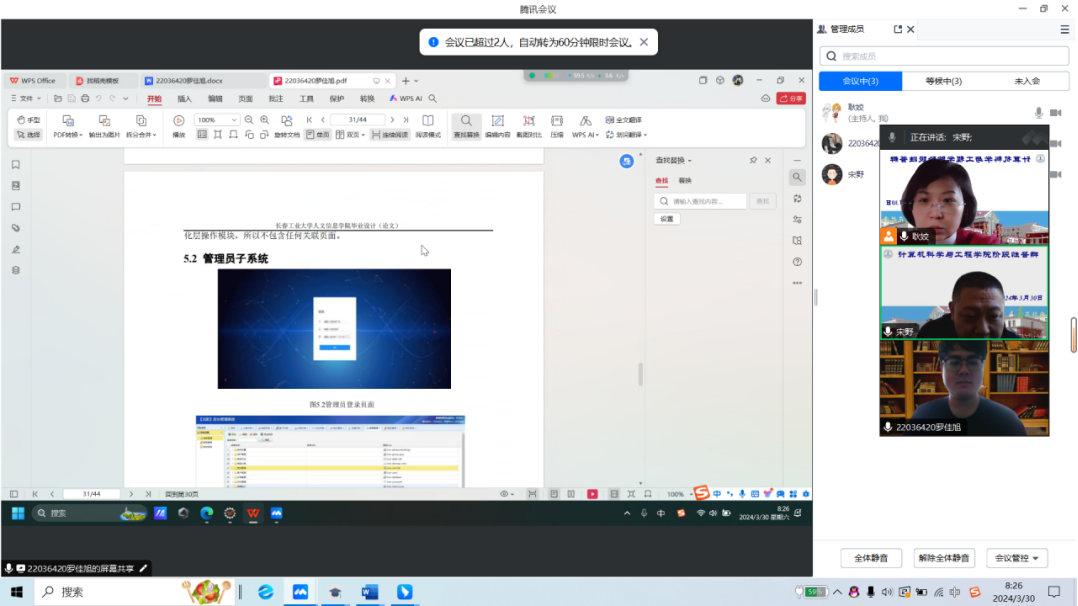This screenshot has height=606, width=1078.
Task: Expand the PDF转换 dropdown
Action: pyautogui.click(x=68, y=134)
